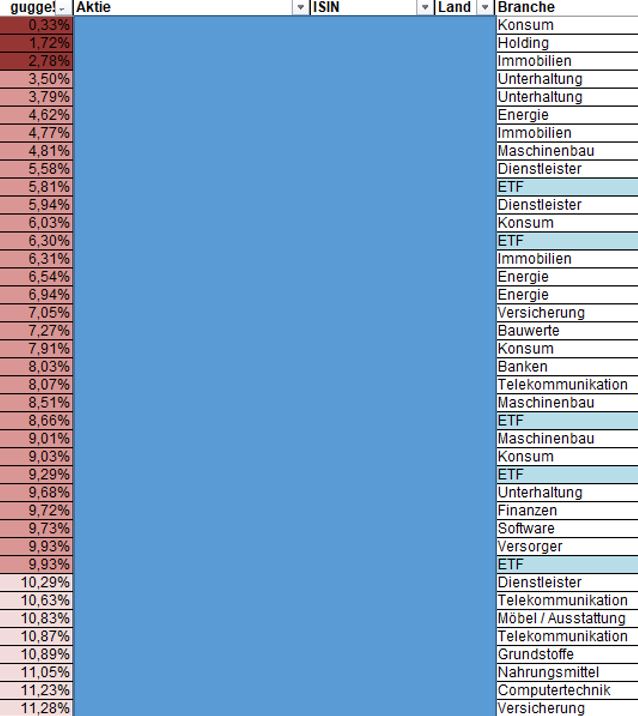Open the Land column filter dropdown

[485, 7]
